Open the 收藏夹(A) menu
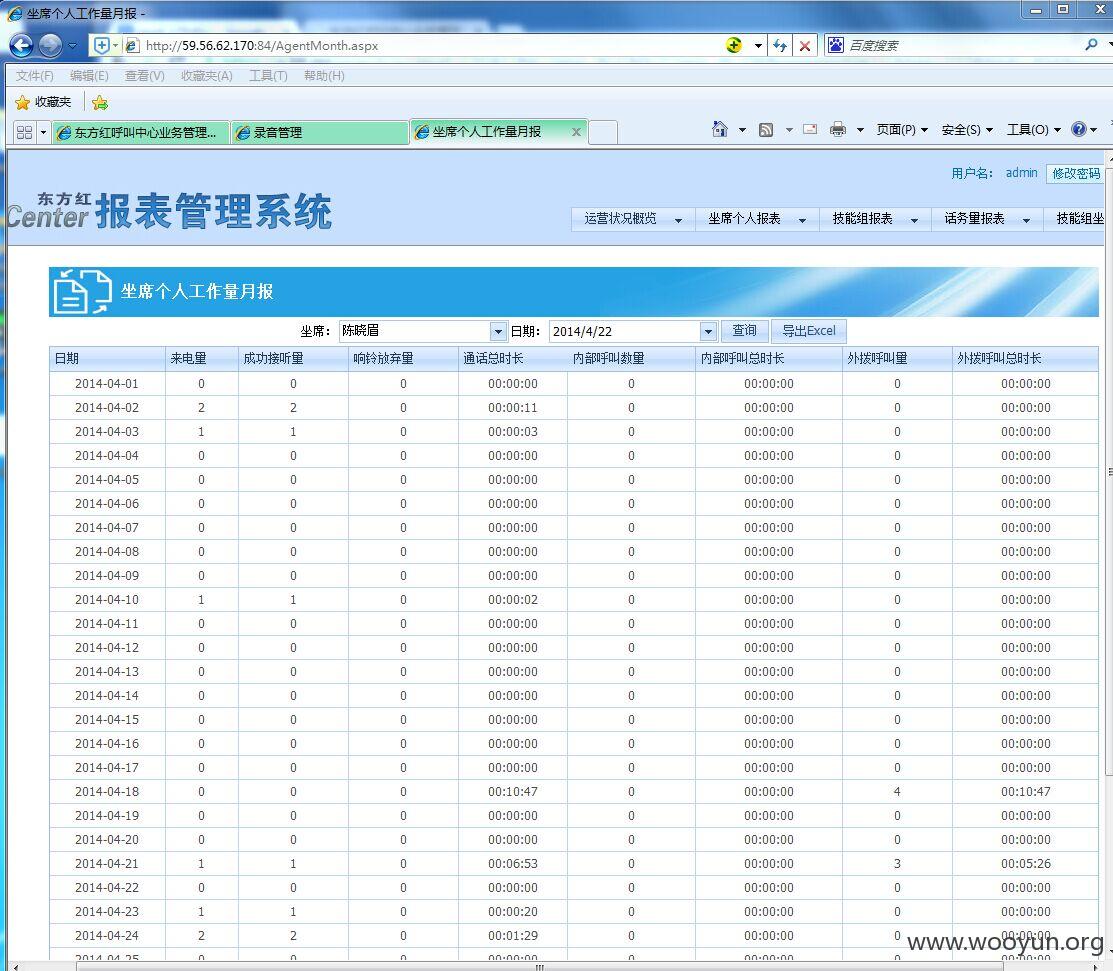This screenshot has width=1113, height=971. coord(207,76)
